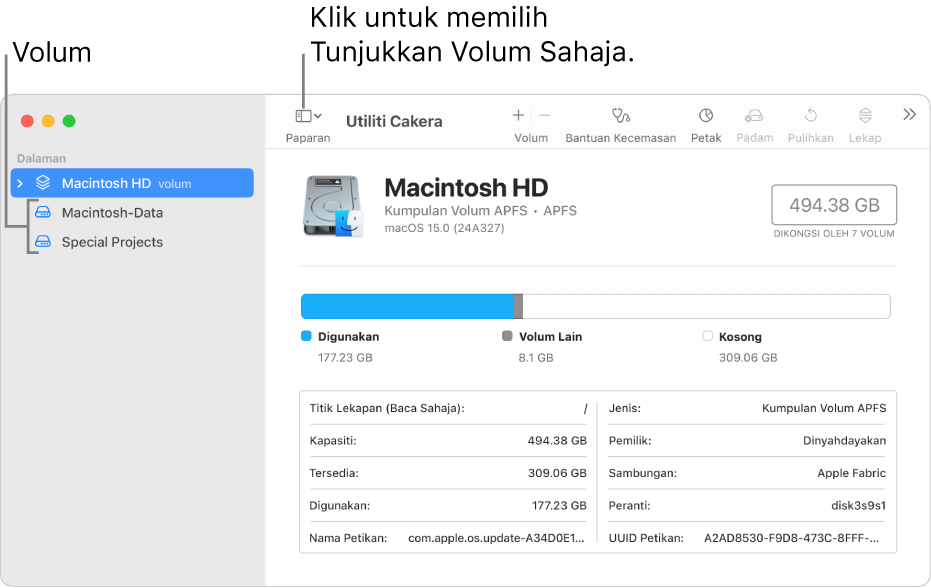Select Macintosh HD volume in sidebar
The image size is (931, 588).
[132, 183]
